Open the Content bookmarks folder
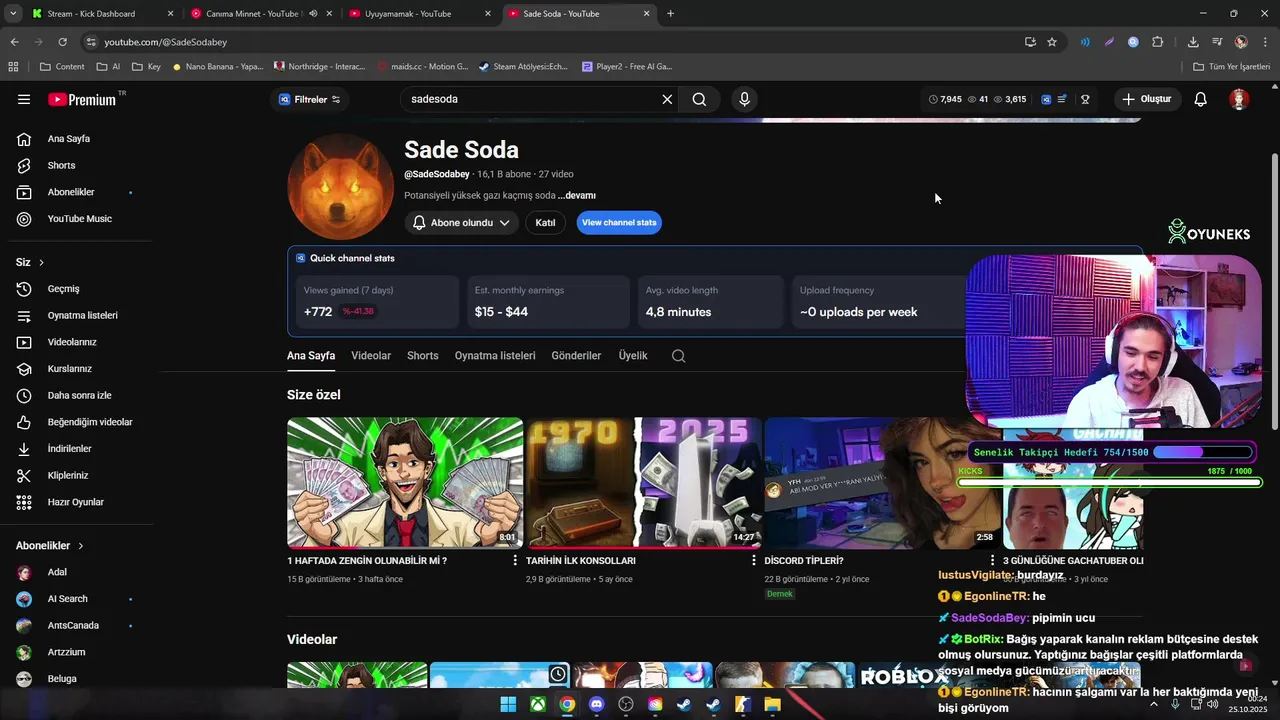This screenshot has height=720, width=1280. [x=62, y=67]
